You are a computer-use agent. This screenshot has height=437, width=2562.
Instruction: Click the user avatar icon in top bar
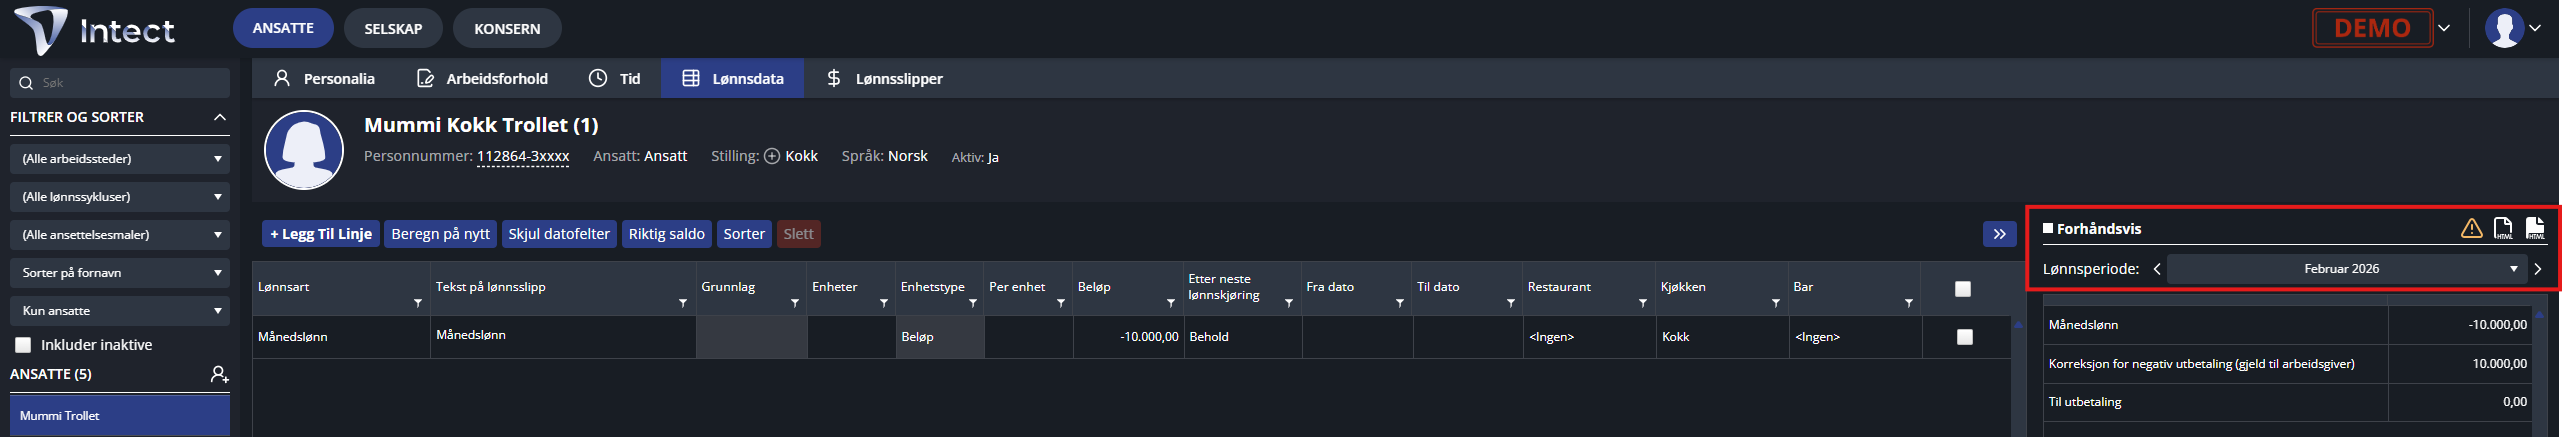pyautogui.click(x=2504, y=28)
